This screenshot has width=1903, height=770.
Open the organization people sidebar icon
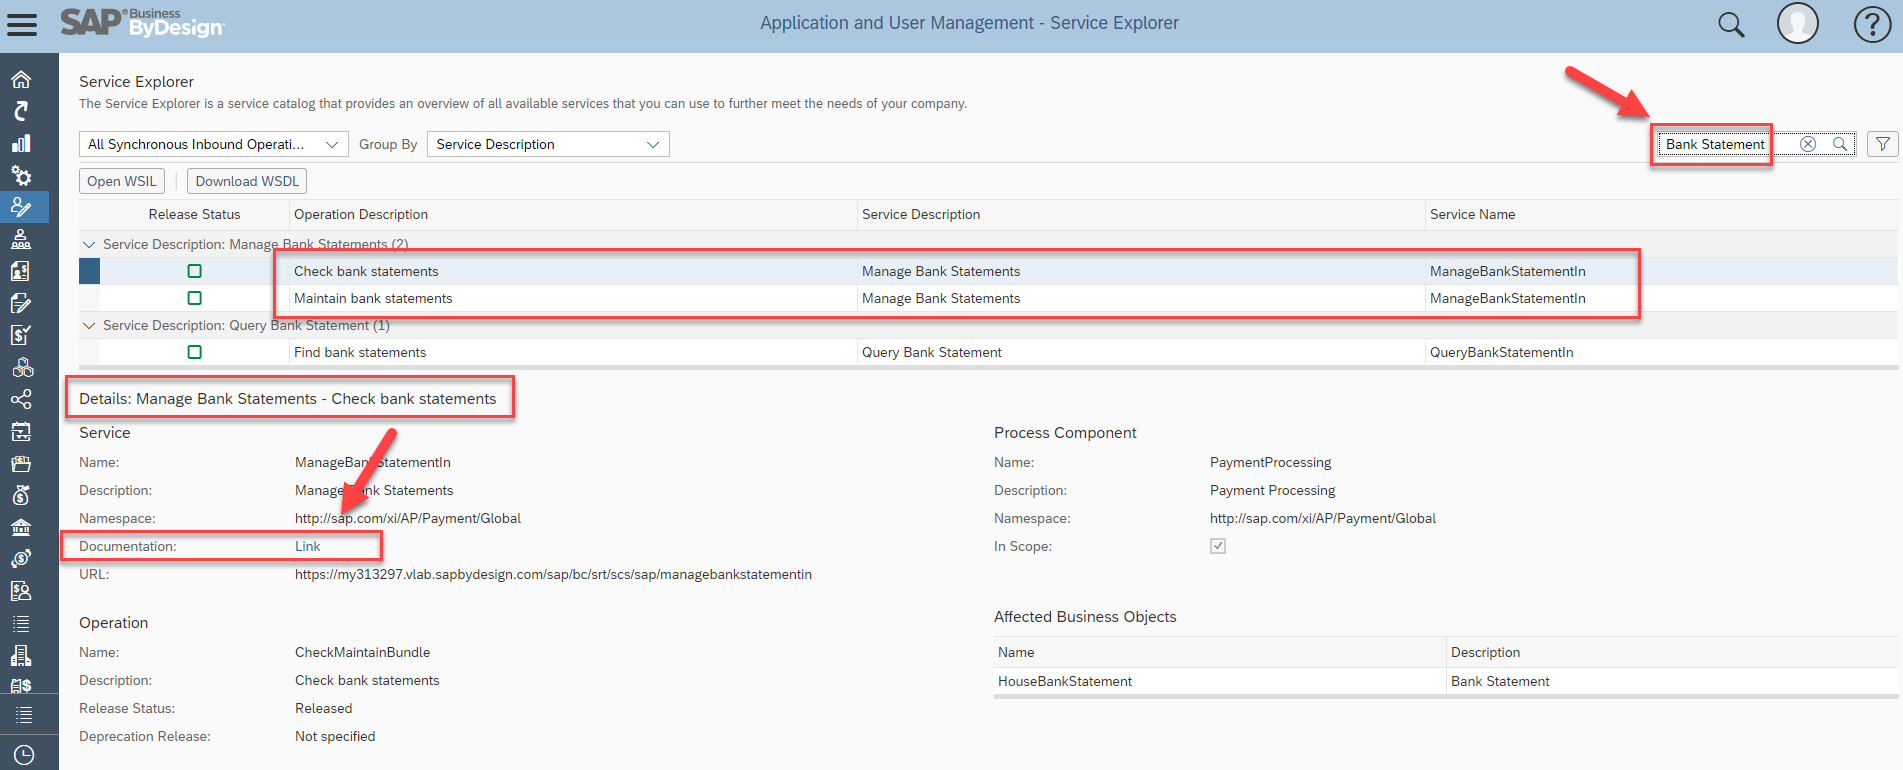point(21,239)
